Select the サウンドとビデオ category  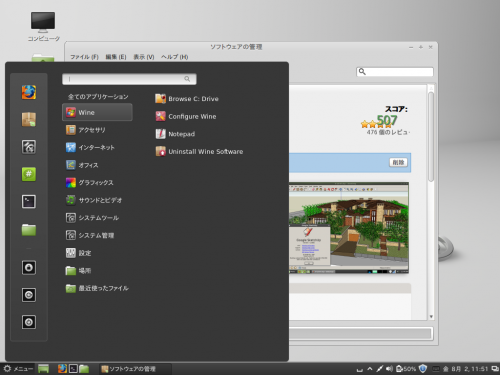[x=97, y=200]
